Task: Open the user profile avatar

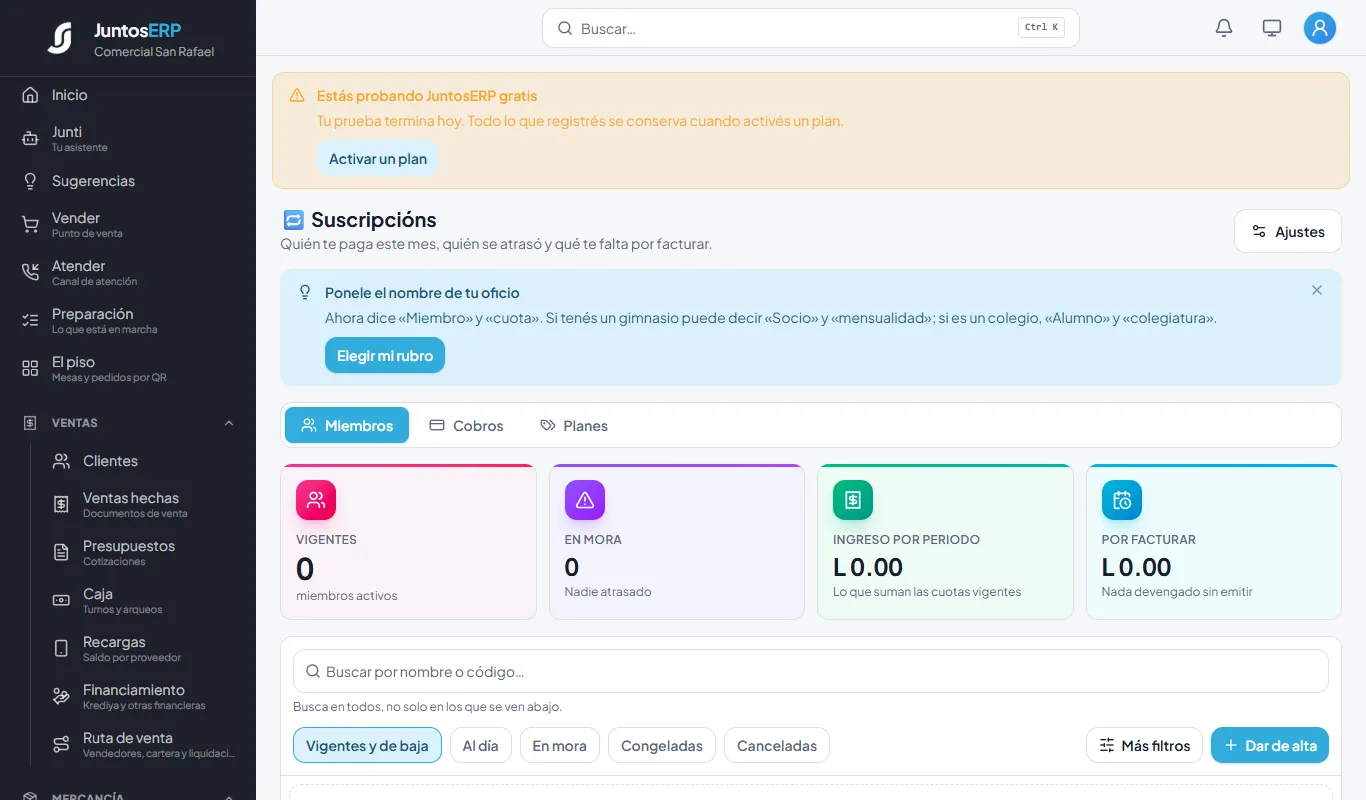Action: [1320, 28]
